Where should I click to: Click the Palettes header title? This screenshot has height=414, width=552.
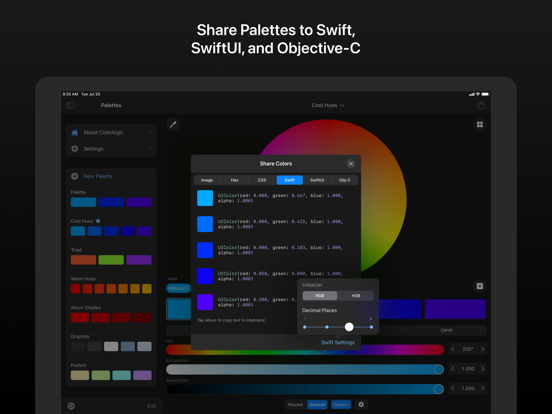click(111, 105)
